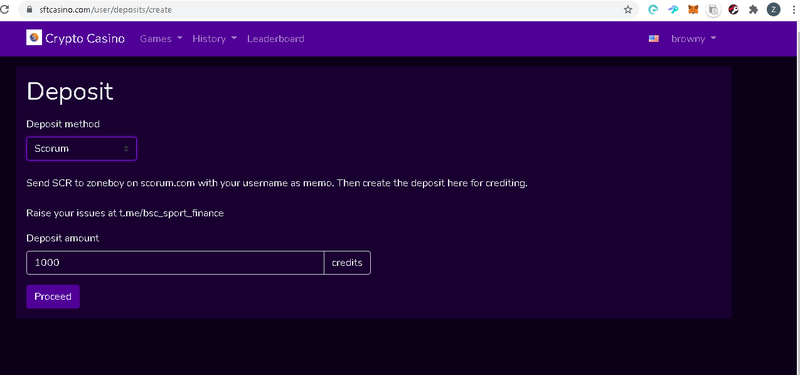Click the lock icon in the address bar
Image resolution: width=800 pixels, height=375 pixels.
pyautogui.click(x=29, y=10)
